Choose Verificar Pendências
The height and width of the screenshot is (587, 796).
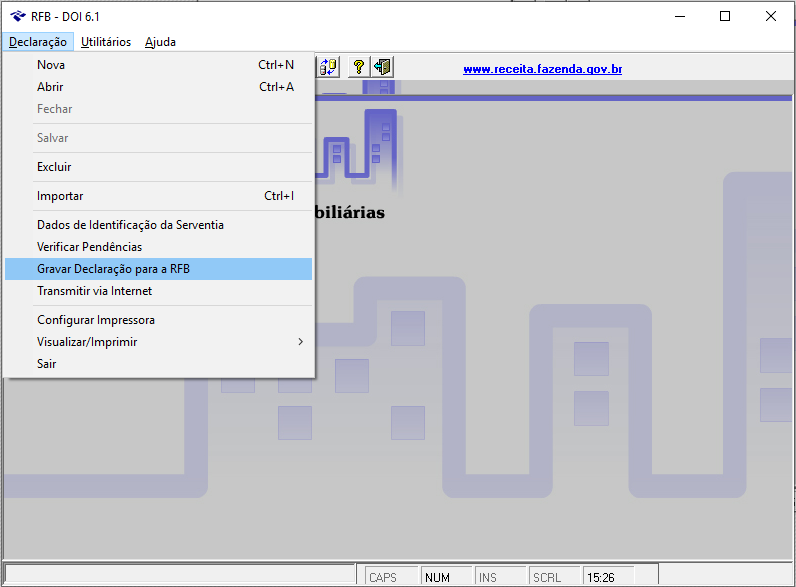point(89,247)
